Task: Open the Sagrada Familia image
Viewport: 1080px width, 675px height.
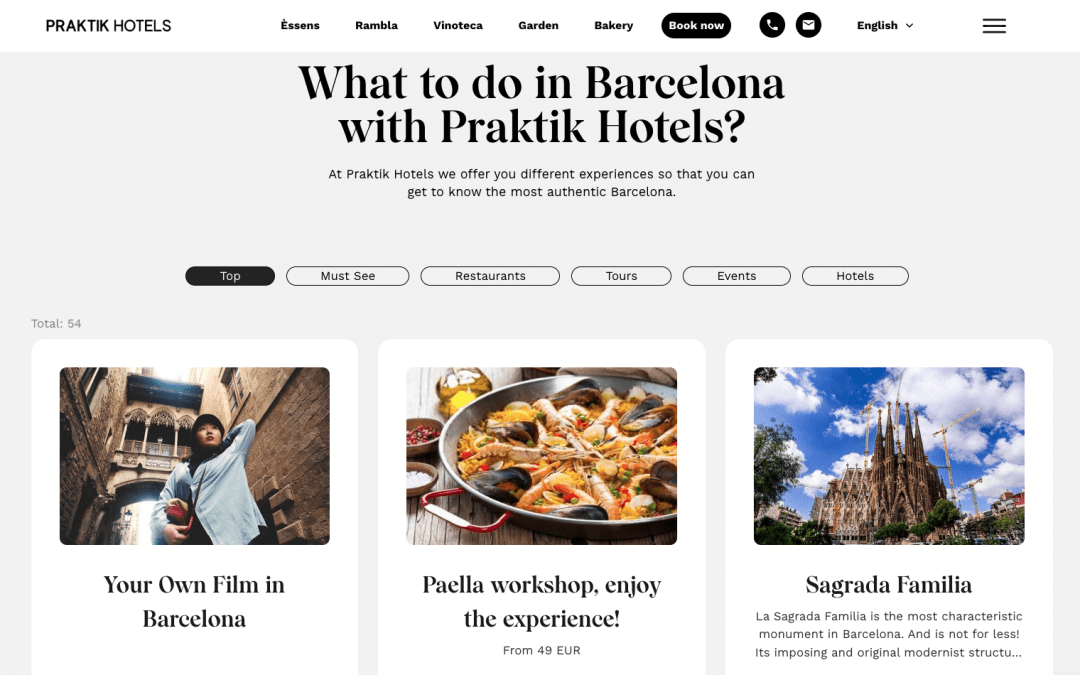Action: pyautogui.click(x=889, y=456)
